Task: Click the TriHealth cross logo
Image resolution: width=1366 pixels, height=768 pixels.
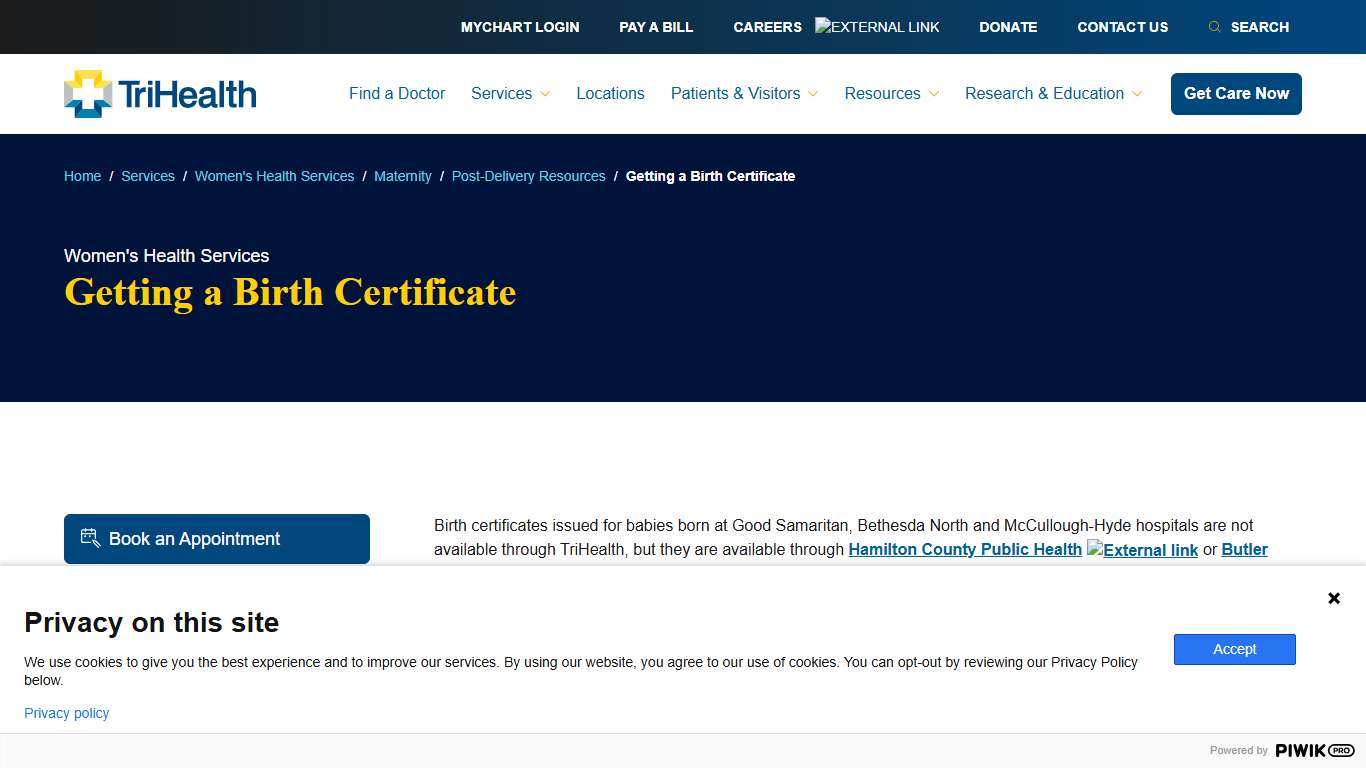Action: pyautogui.click(x=85, y=94)
